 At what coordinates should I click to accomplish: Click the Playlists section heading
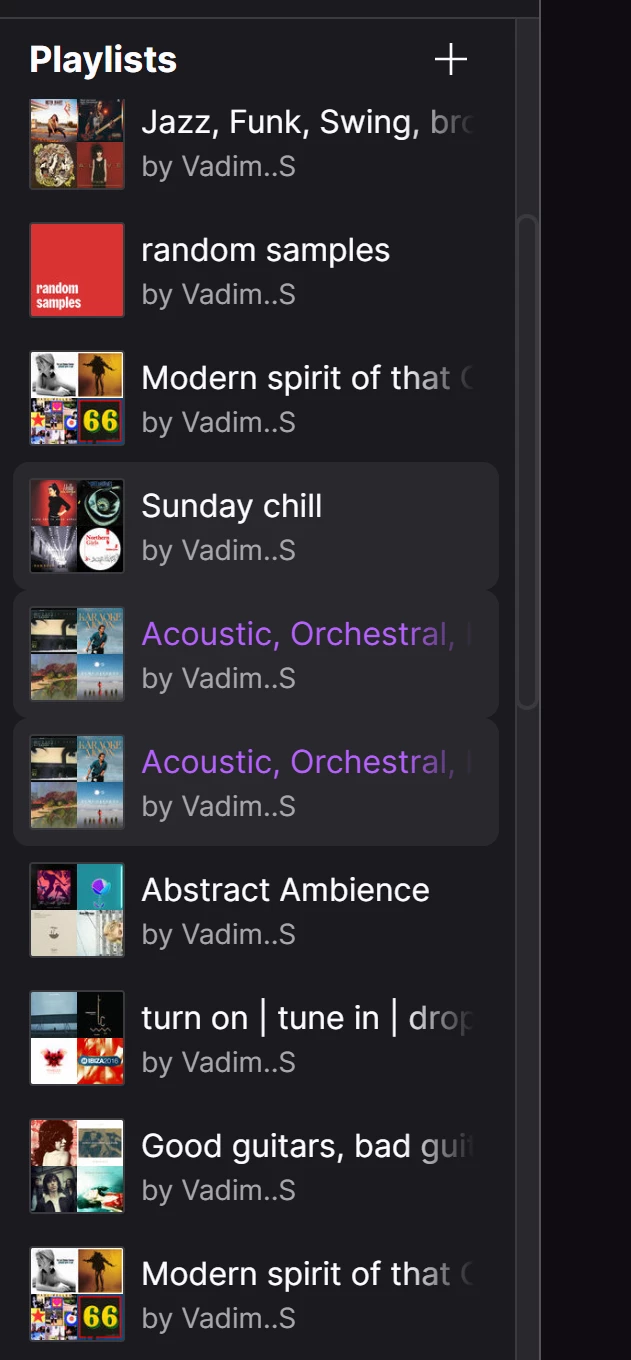point(103,60)
